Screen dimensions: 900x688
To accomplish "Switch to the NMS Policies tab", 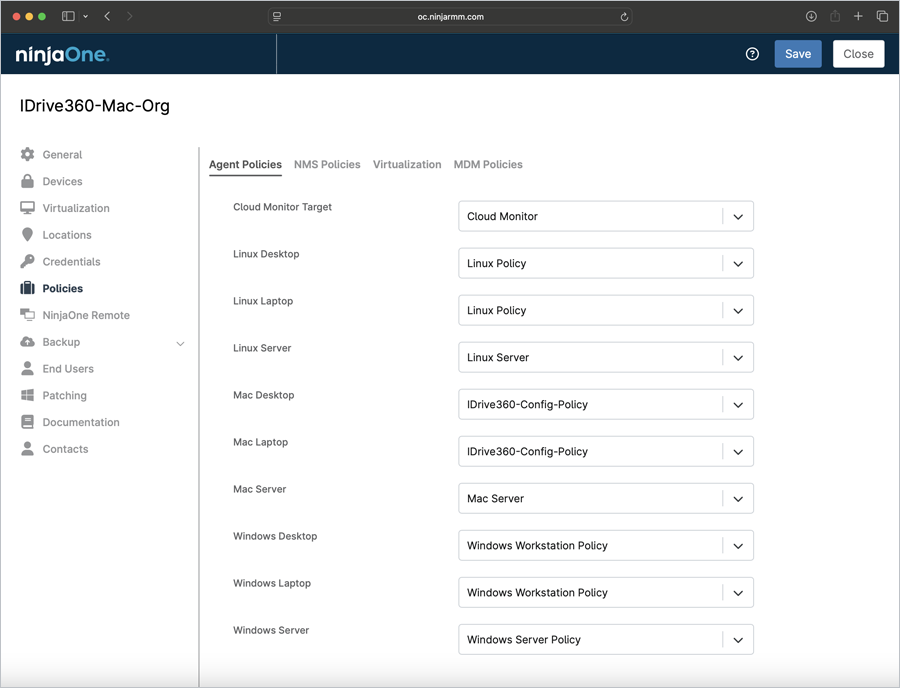I will coord(327,164).
